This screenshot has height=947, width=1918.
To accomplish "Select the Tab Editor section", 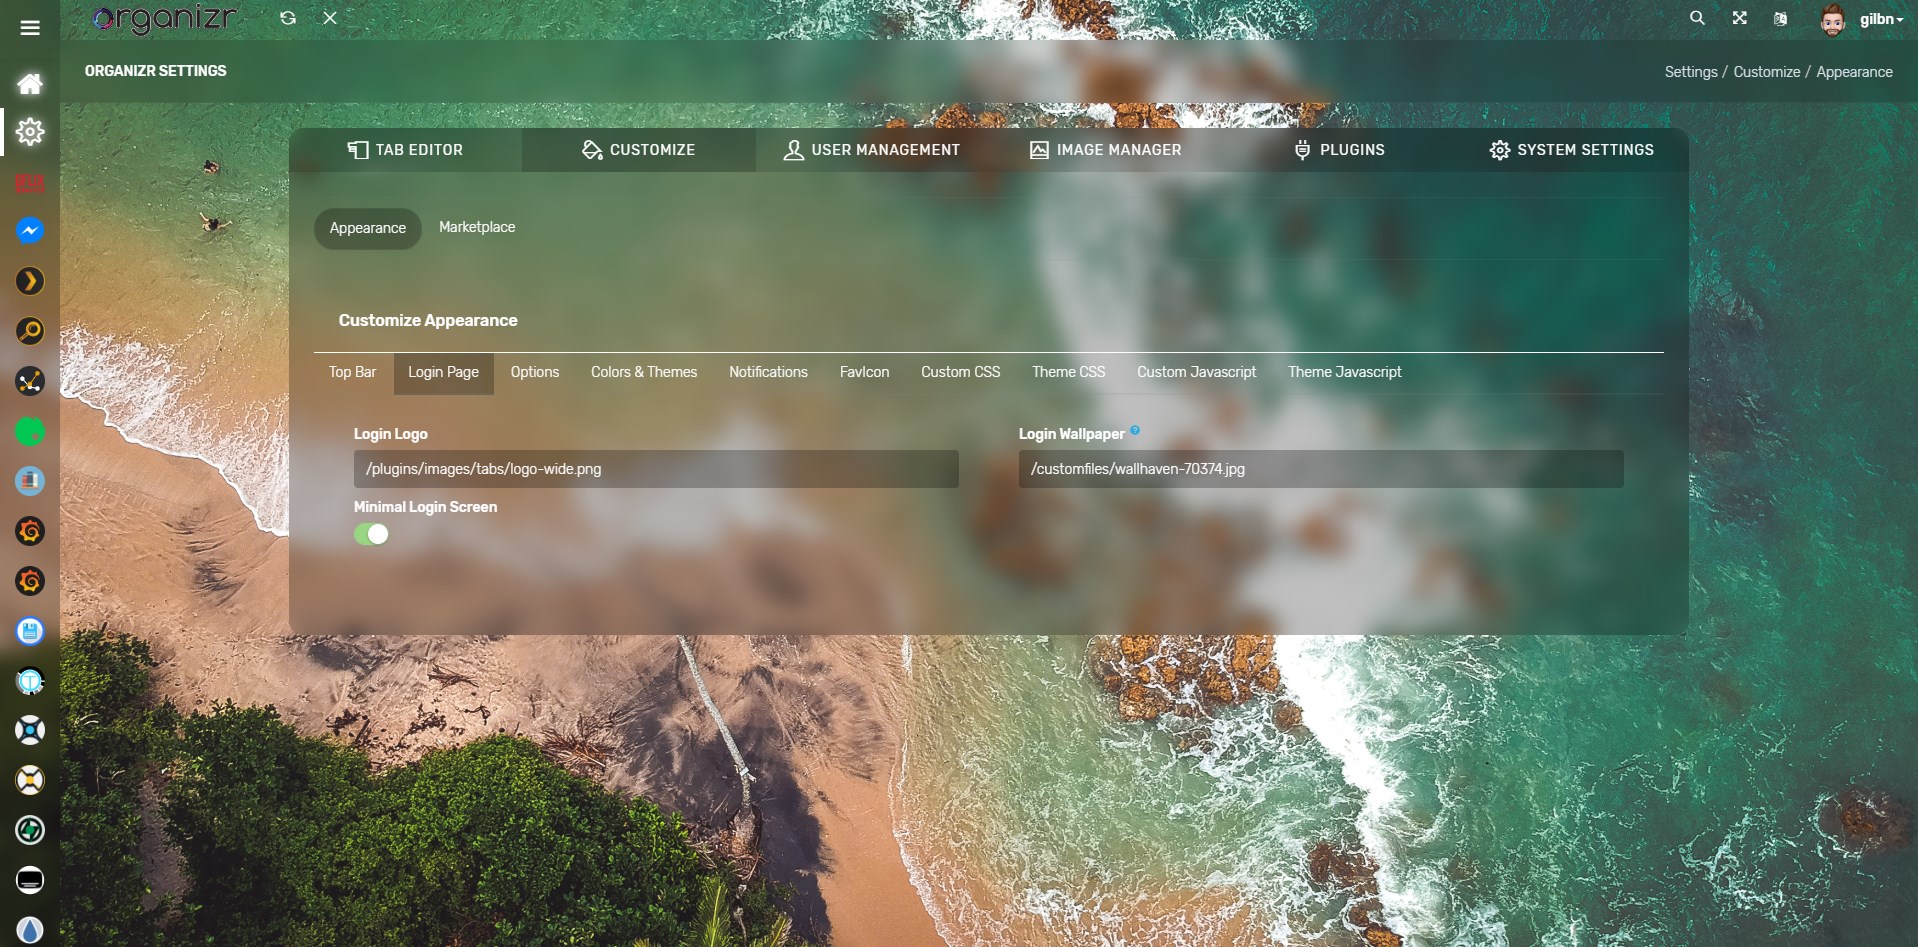I will tap(405, 150).
